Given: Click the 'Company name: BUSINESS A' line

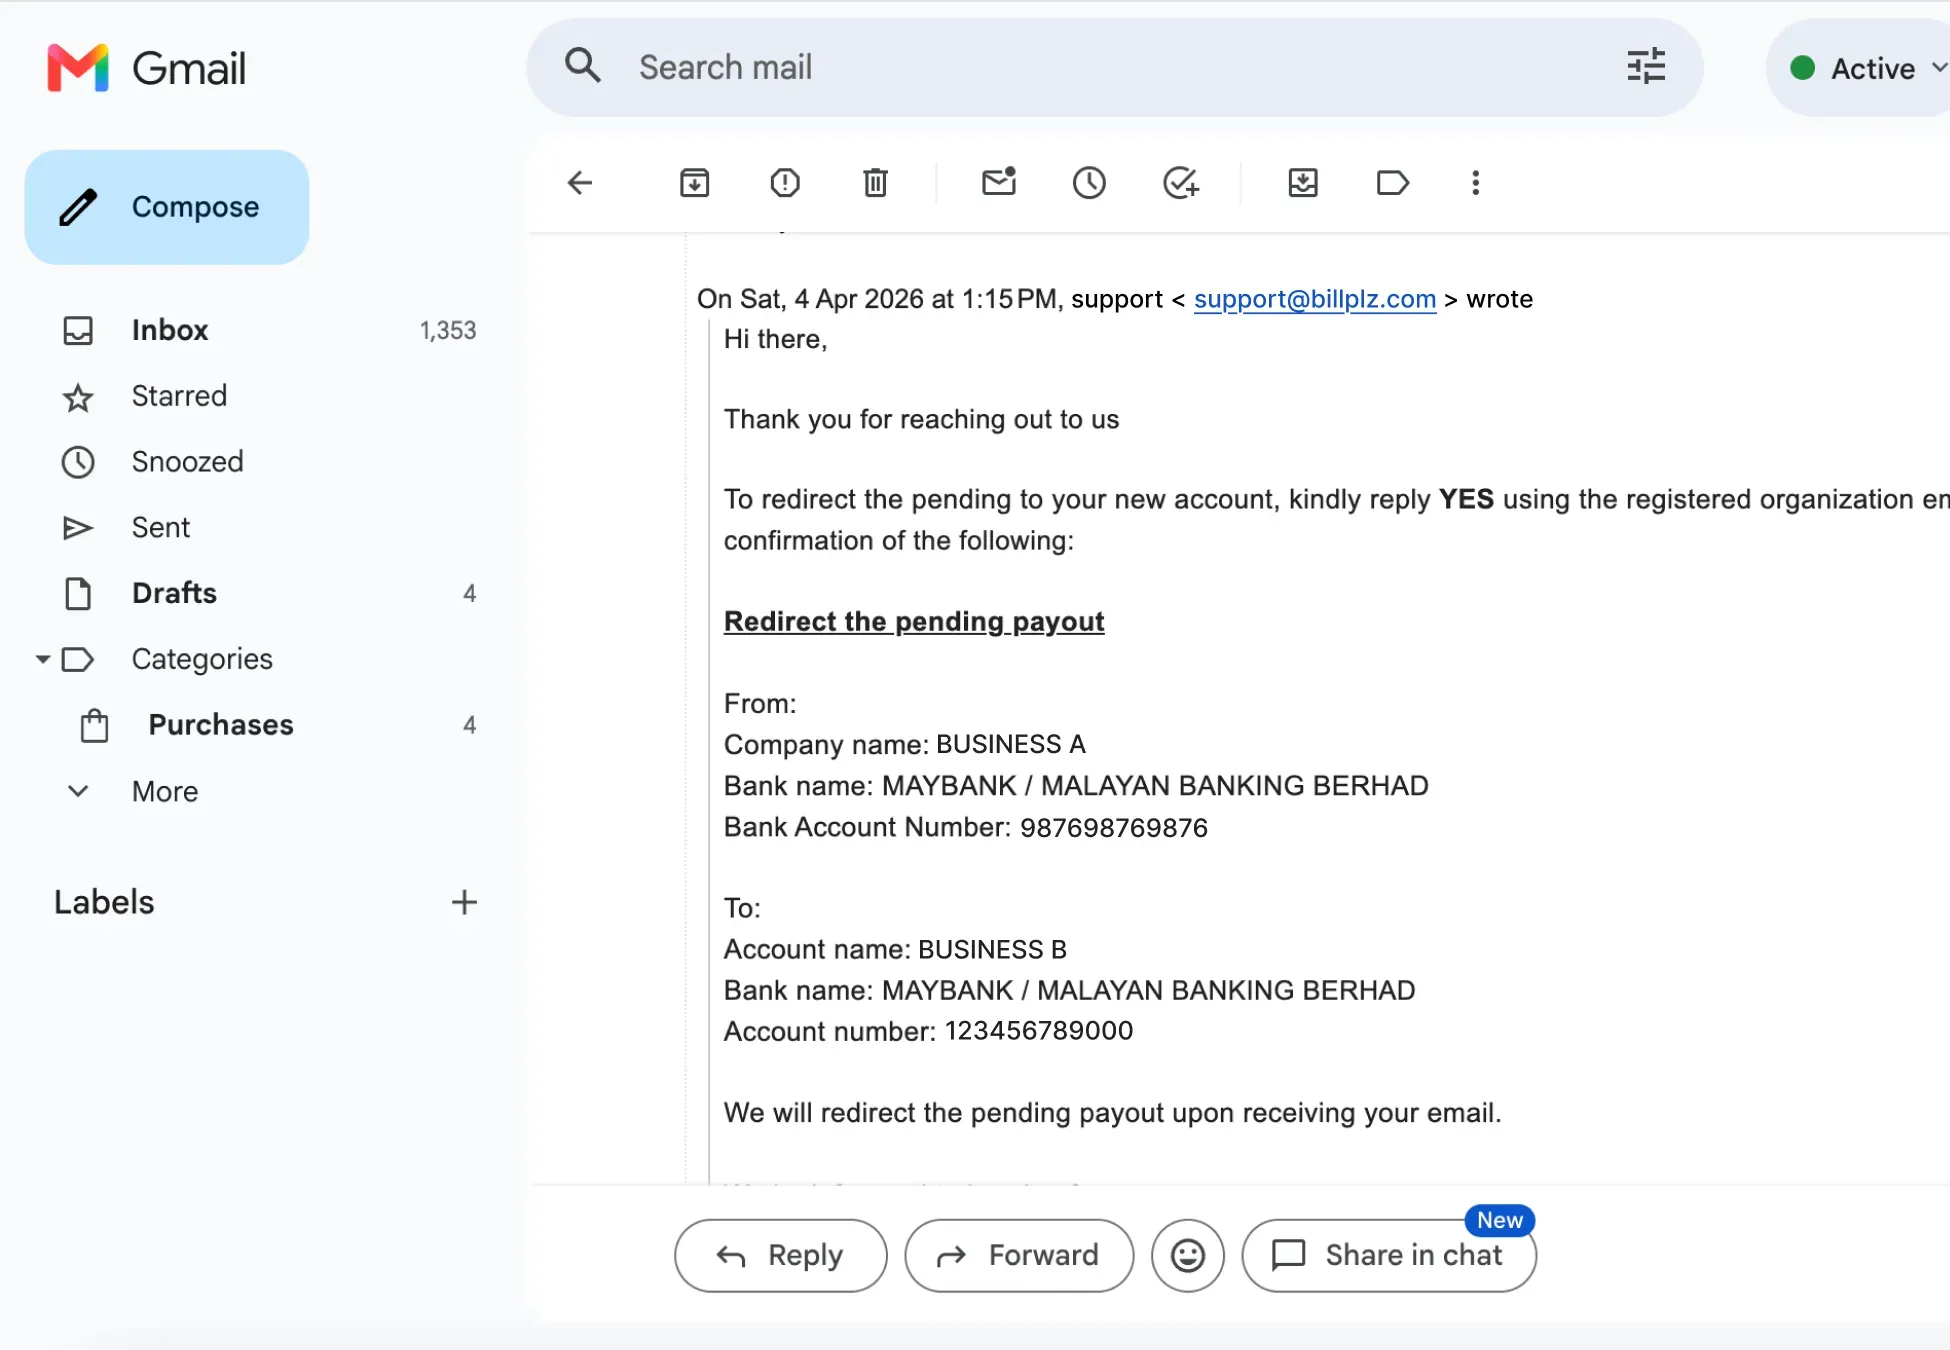Looking at the screenshot, I should (x=905, y=745).
